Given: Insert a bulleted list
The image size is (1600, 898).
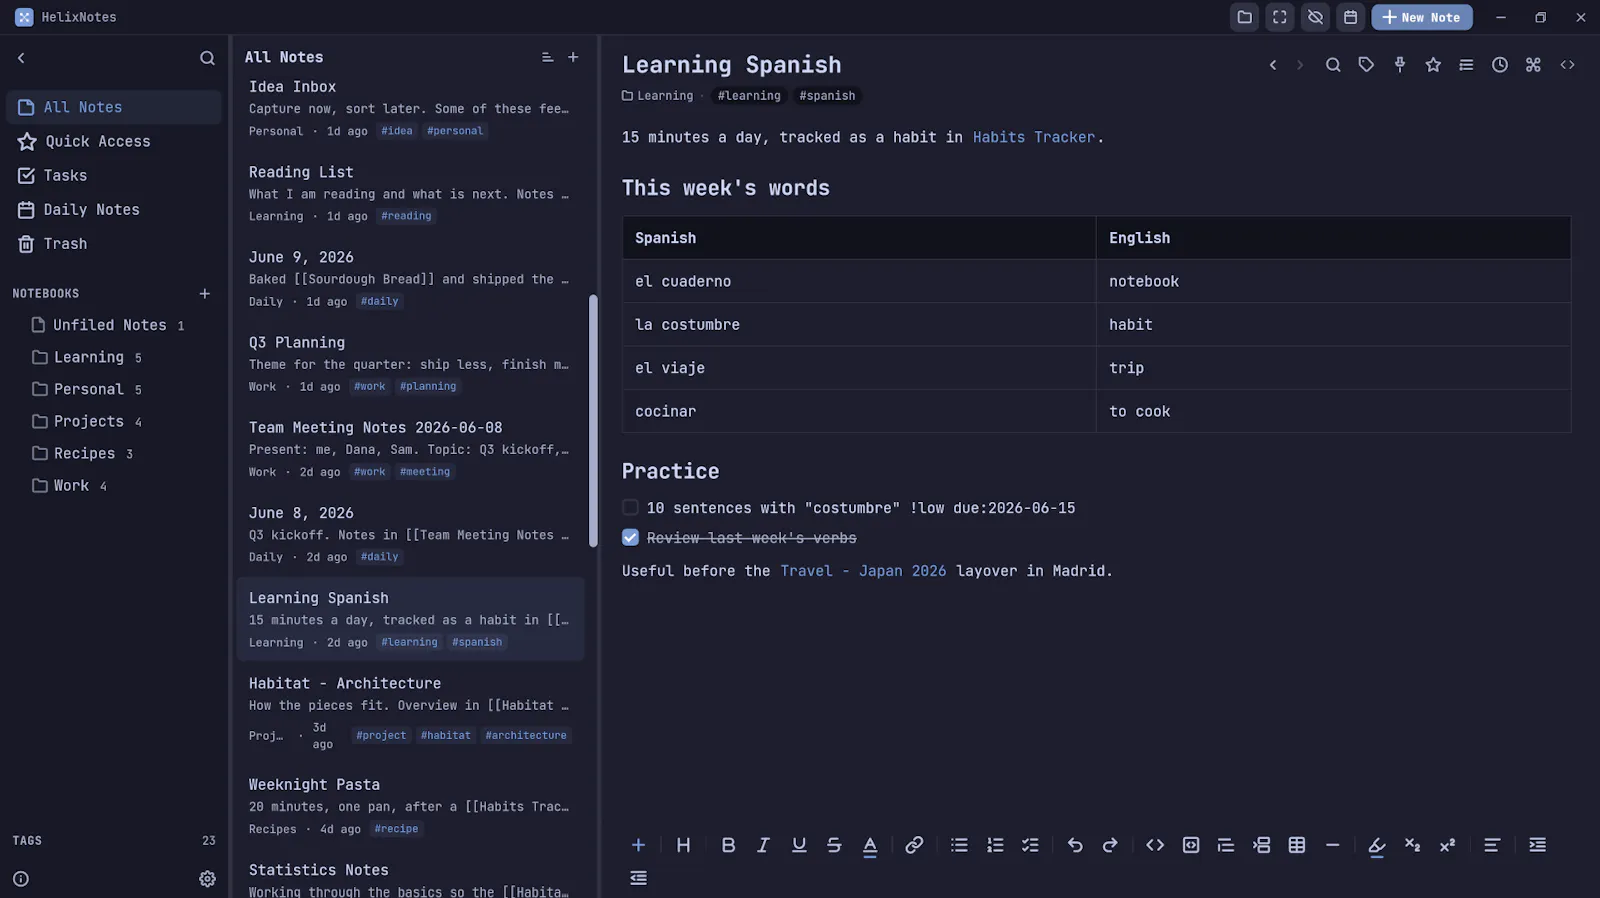Looking at the screenshot, I should click(x=959, y=845).
